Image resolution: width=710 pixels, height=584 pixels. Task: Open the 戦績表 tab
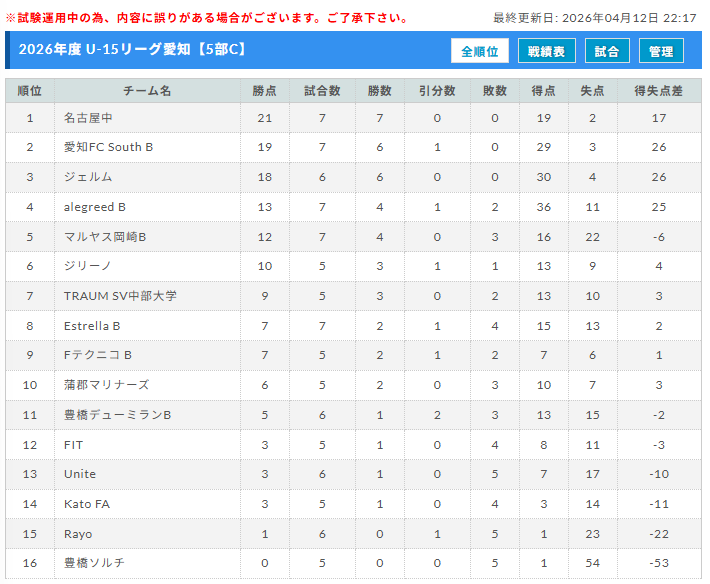pyautogui.click(x=546, y=51)
